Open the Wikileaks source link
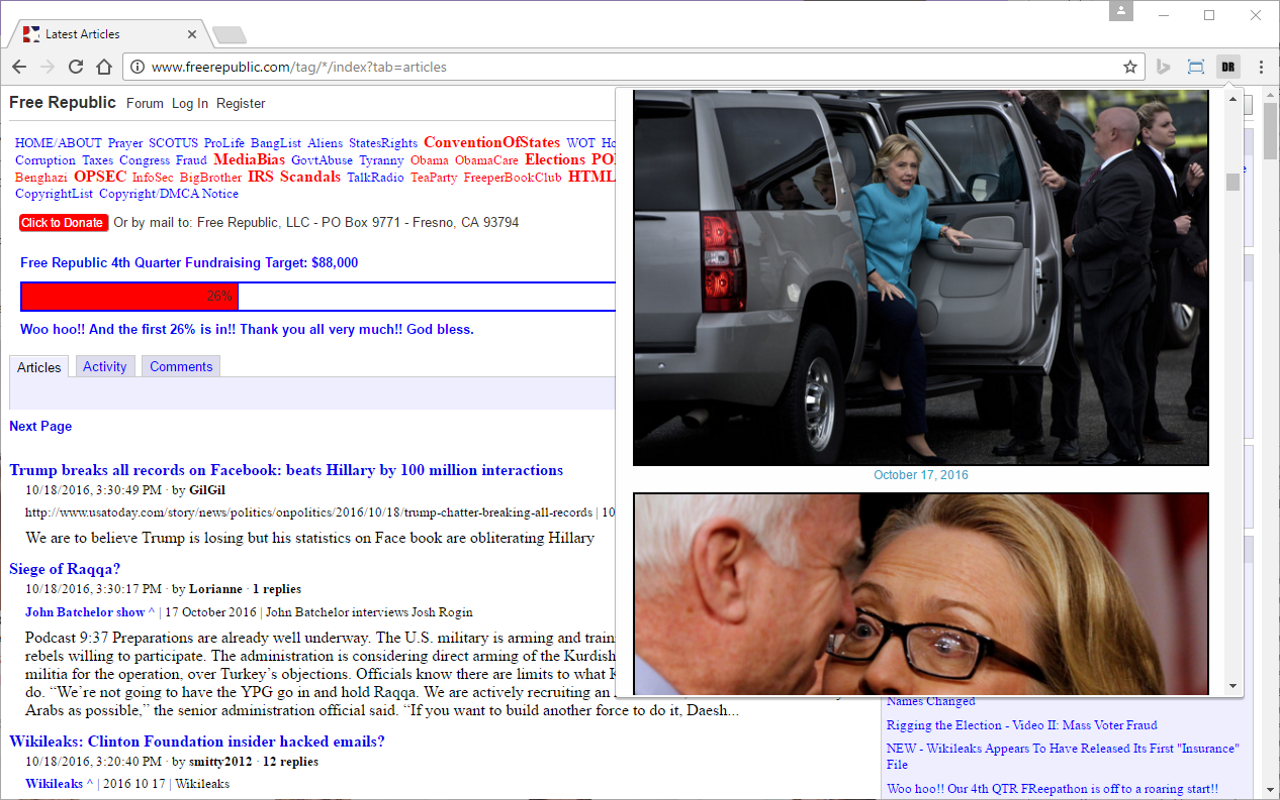Screen dimensions: 1280x800 (x=59, y=784)
